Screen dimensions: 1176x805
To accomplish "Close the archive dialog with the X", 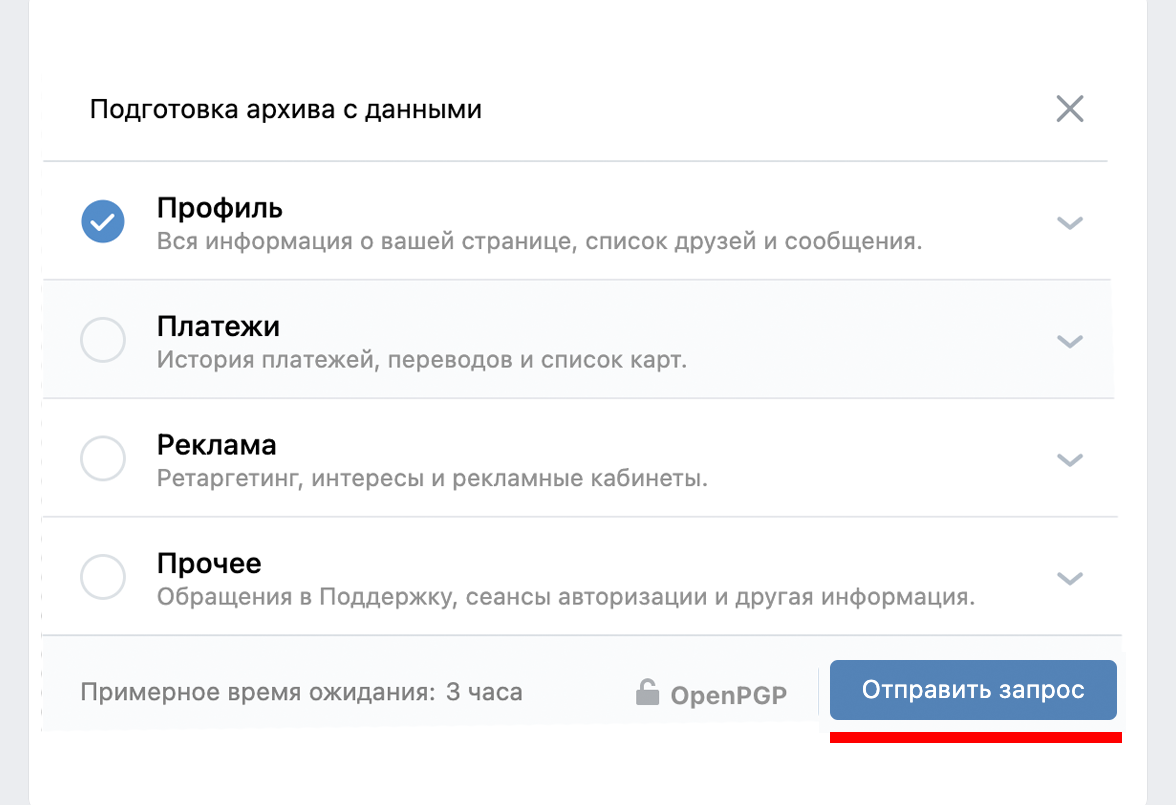I will tap(1069, 108).
